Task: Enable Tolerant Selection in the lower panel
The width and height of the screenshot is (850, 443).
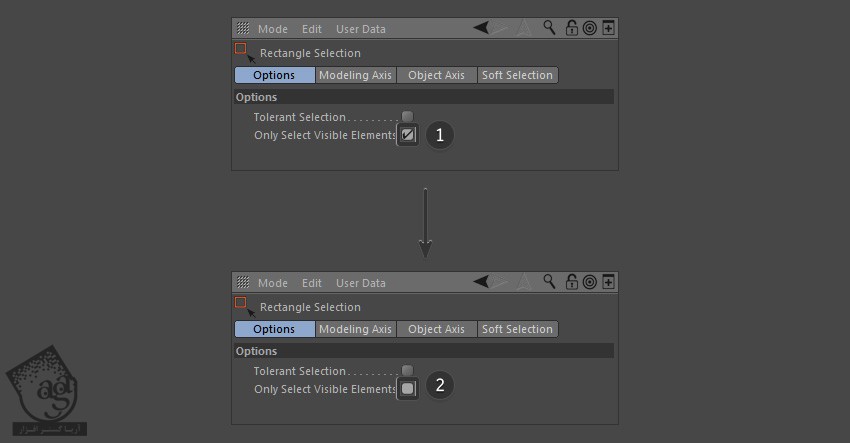Action: pyautogui.click(x=407, y=371)
